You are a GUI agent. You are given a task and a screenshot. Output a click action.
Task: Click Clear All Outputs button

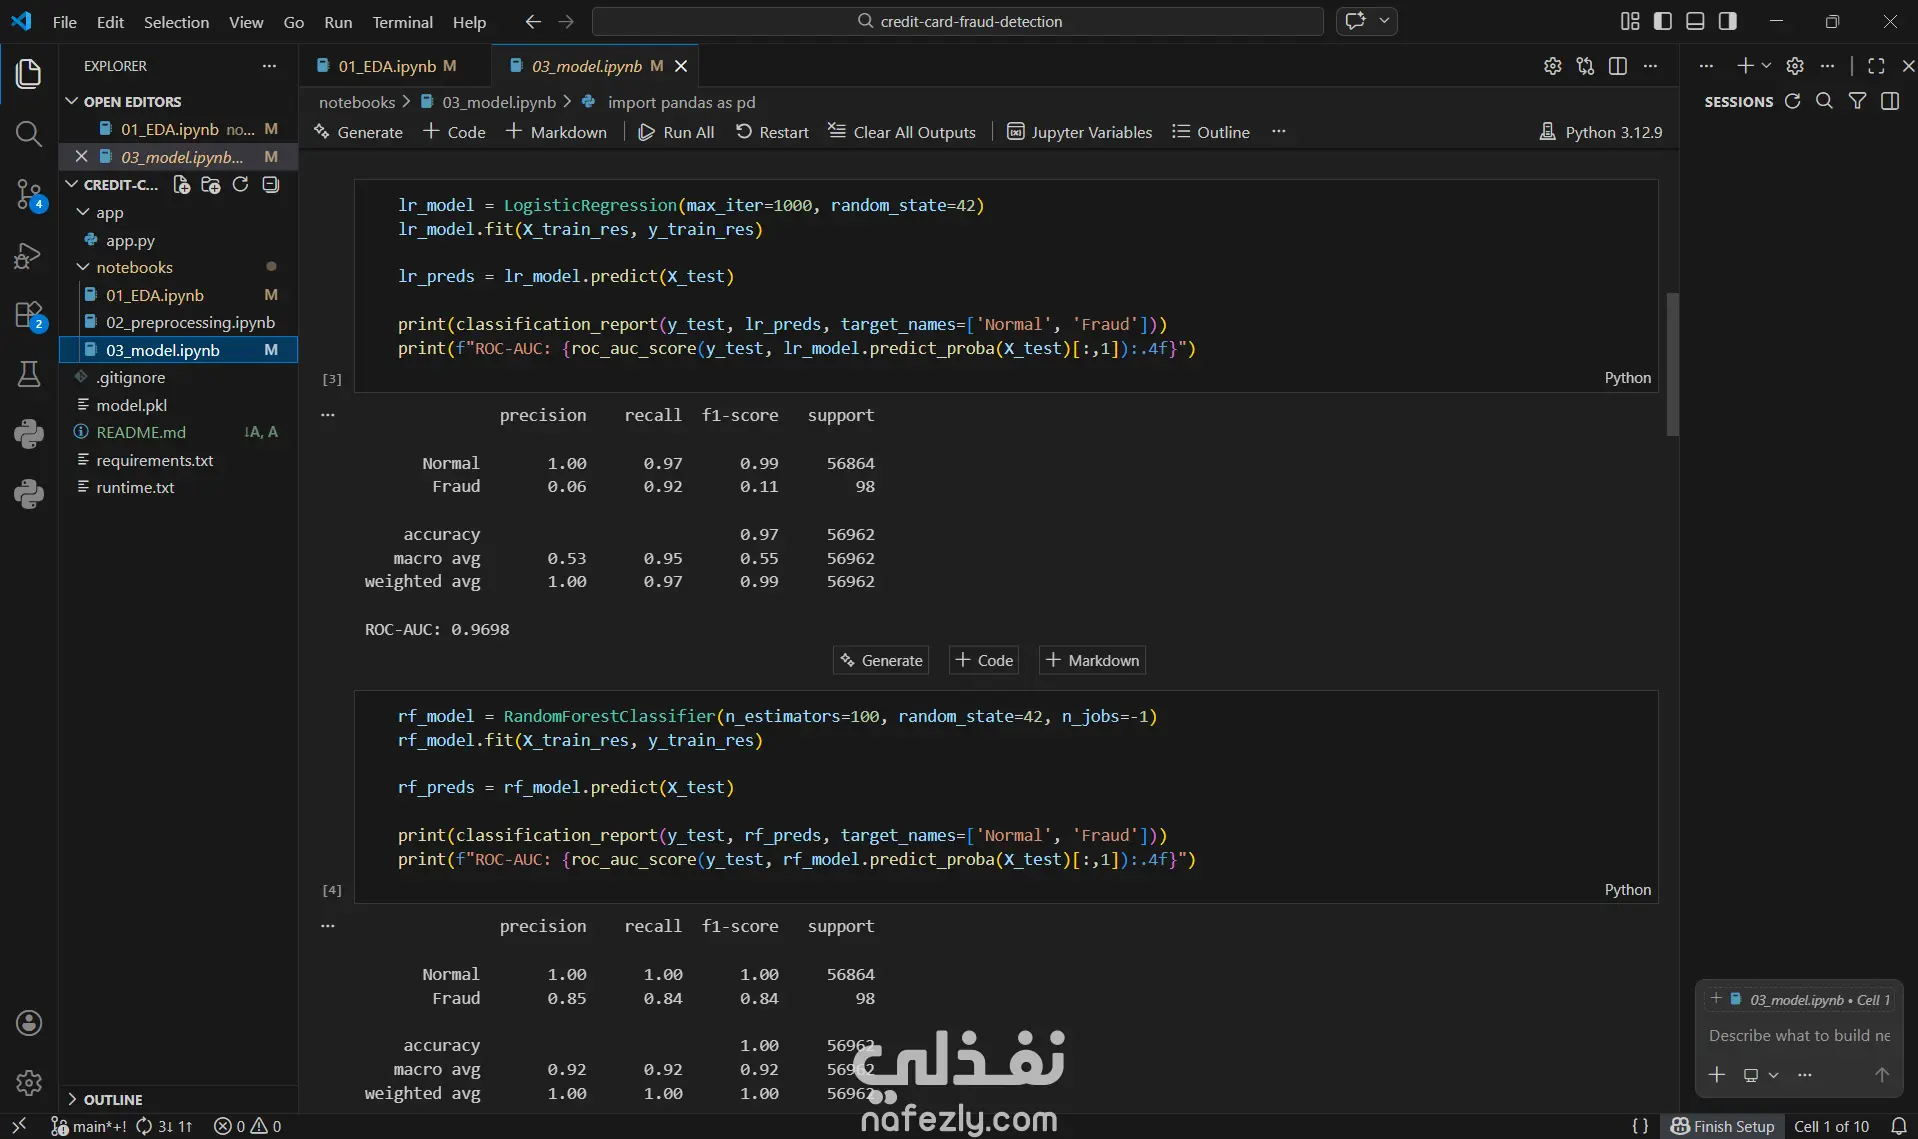(902, 132)
